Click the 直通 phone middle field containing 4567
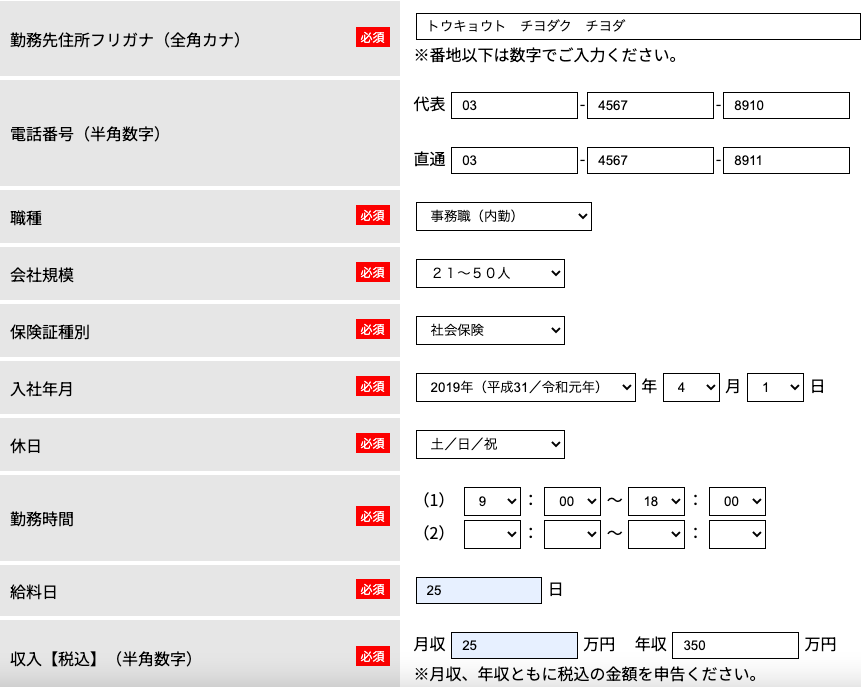Screen dimensions: 861x687 (650, 160)
